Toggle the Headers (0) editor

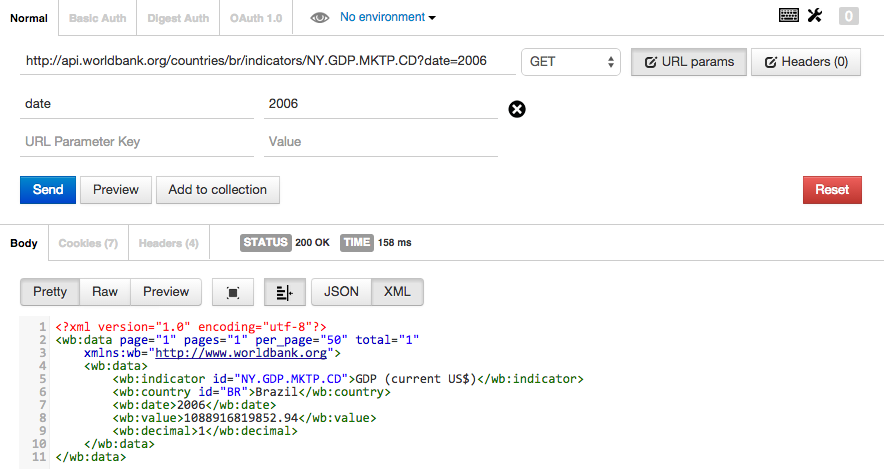click(x=806, y=62)
